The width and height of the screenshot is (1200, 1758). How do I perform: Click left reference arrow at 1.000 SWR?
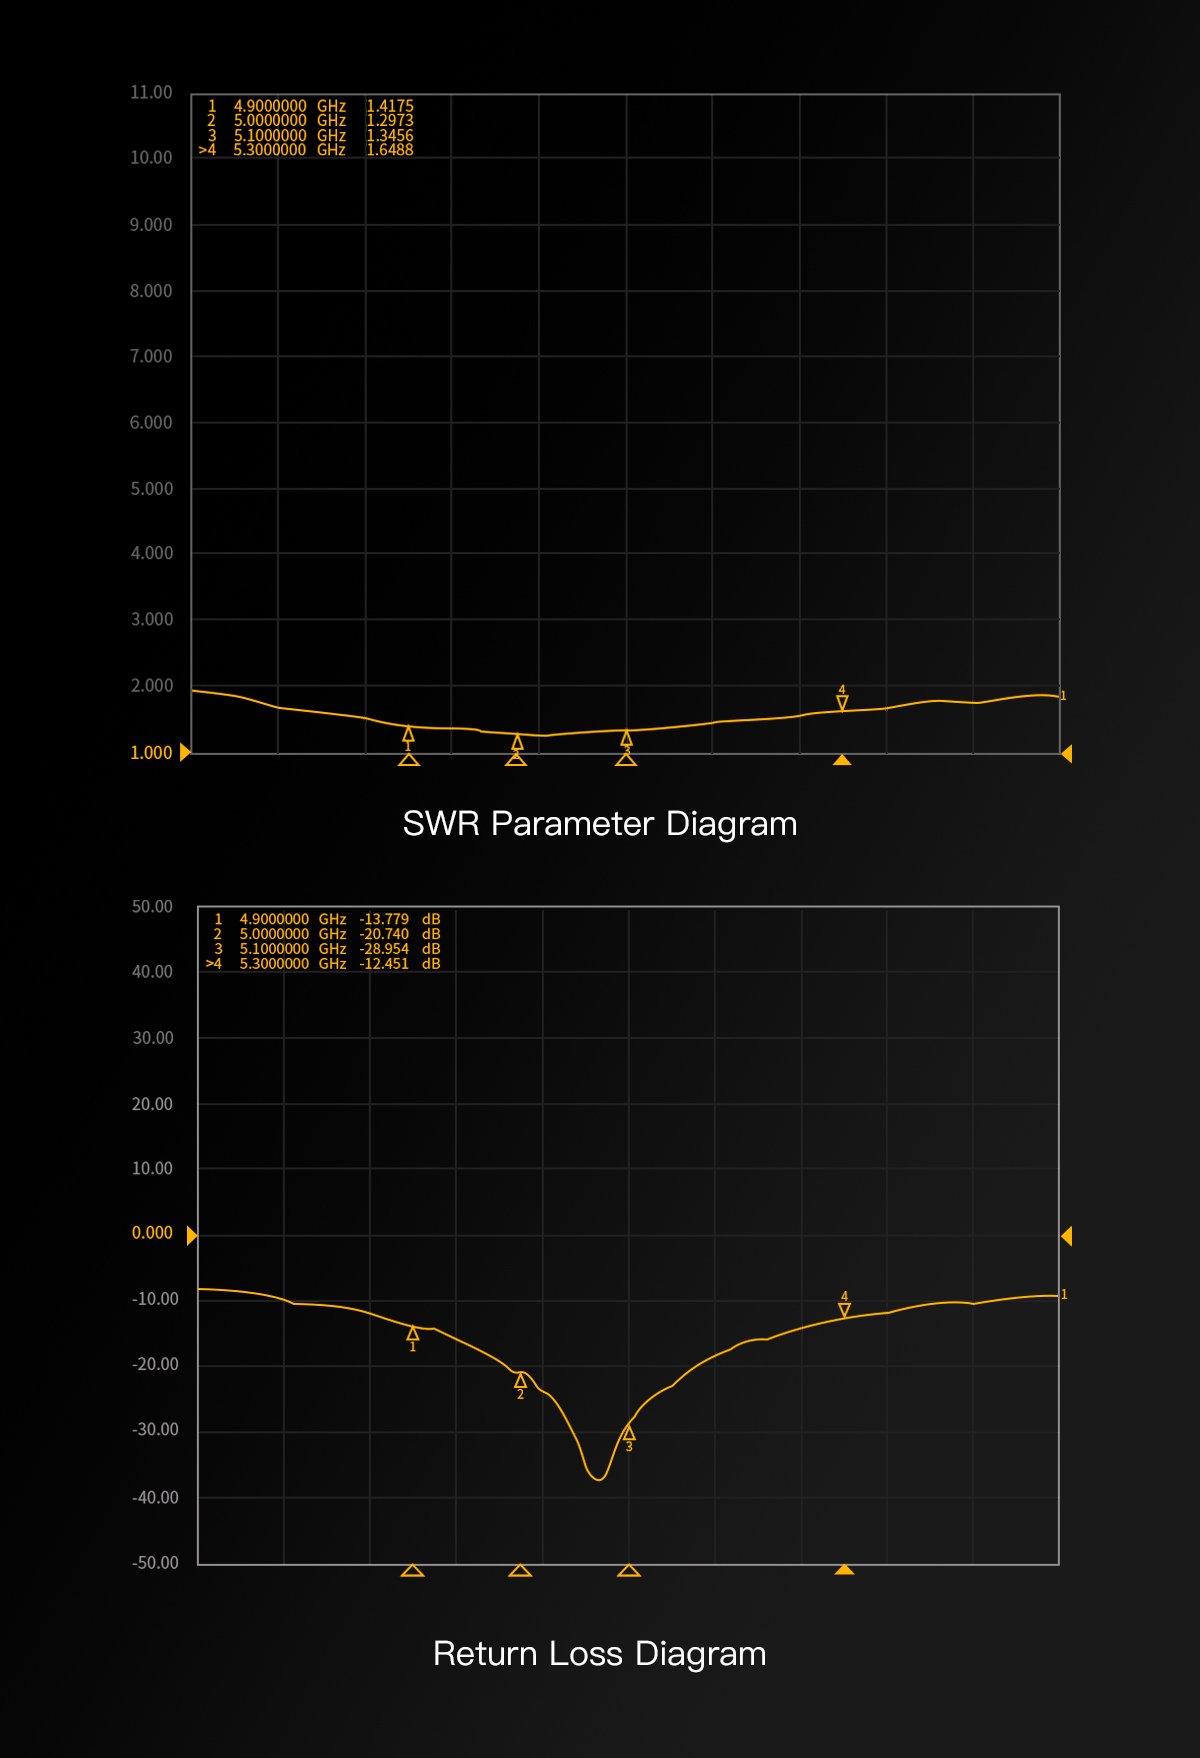click(185, 753)
